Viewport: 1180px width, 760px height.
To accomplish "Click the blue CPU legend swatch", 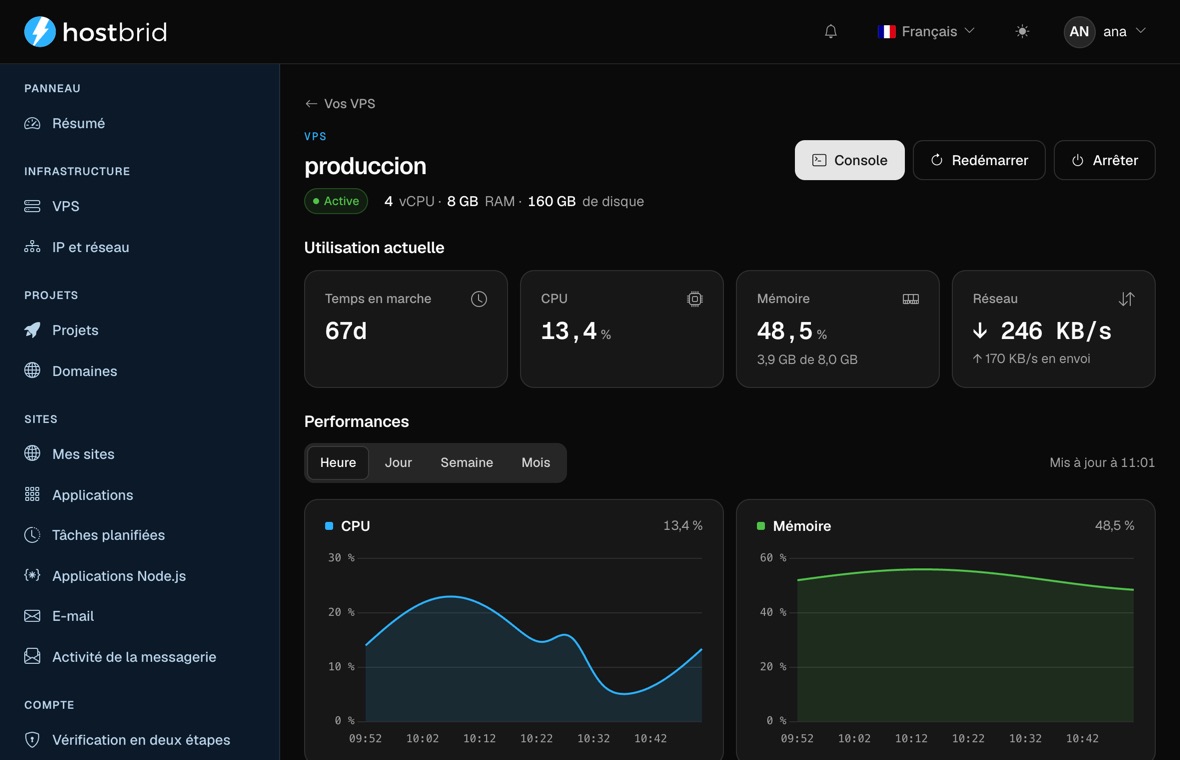I will [329, 526].
